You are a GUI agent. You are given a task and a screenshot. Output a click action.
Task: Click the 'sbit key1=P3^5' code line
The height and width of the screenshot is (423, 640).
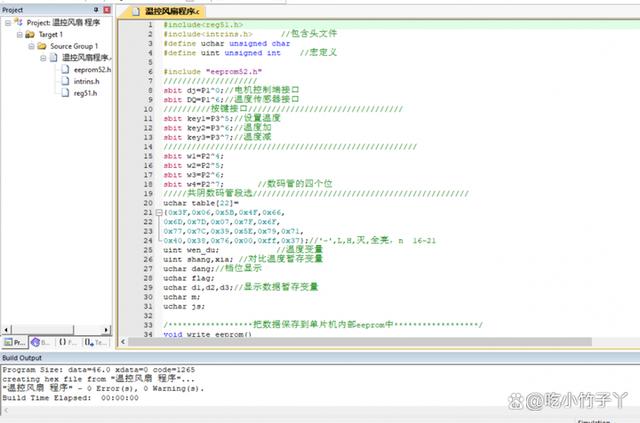[222, 118]
